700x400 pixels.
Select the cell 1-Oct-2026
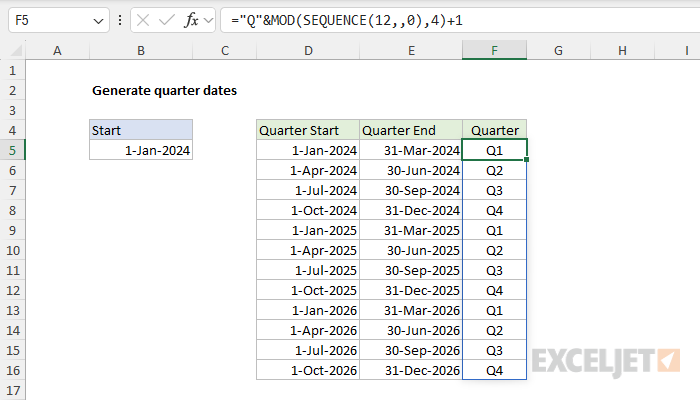click(308, 371)
